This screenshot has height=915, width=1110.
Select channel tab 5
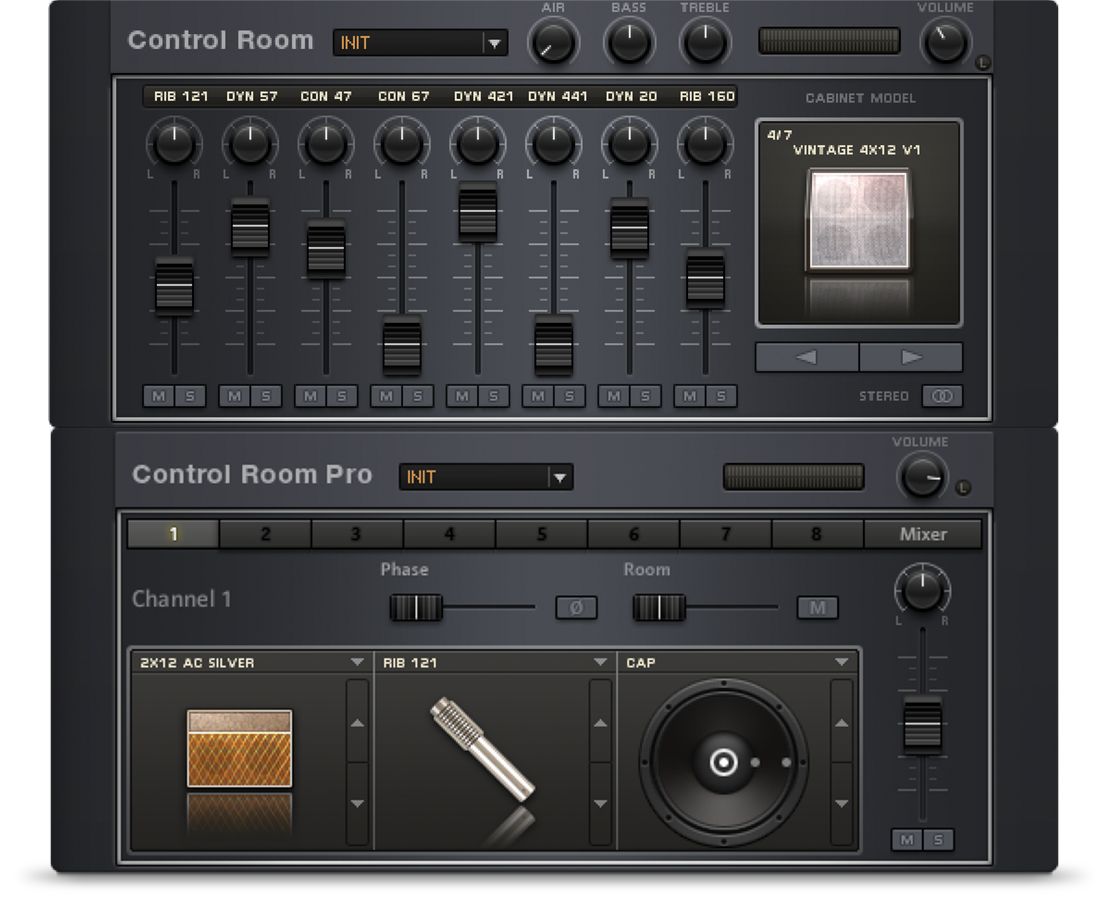[541, 534]
